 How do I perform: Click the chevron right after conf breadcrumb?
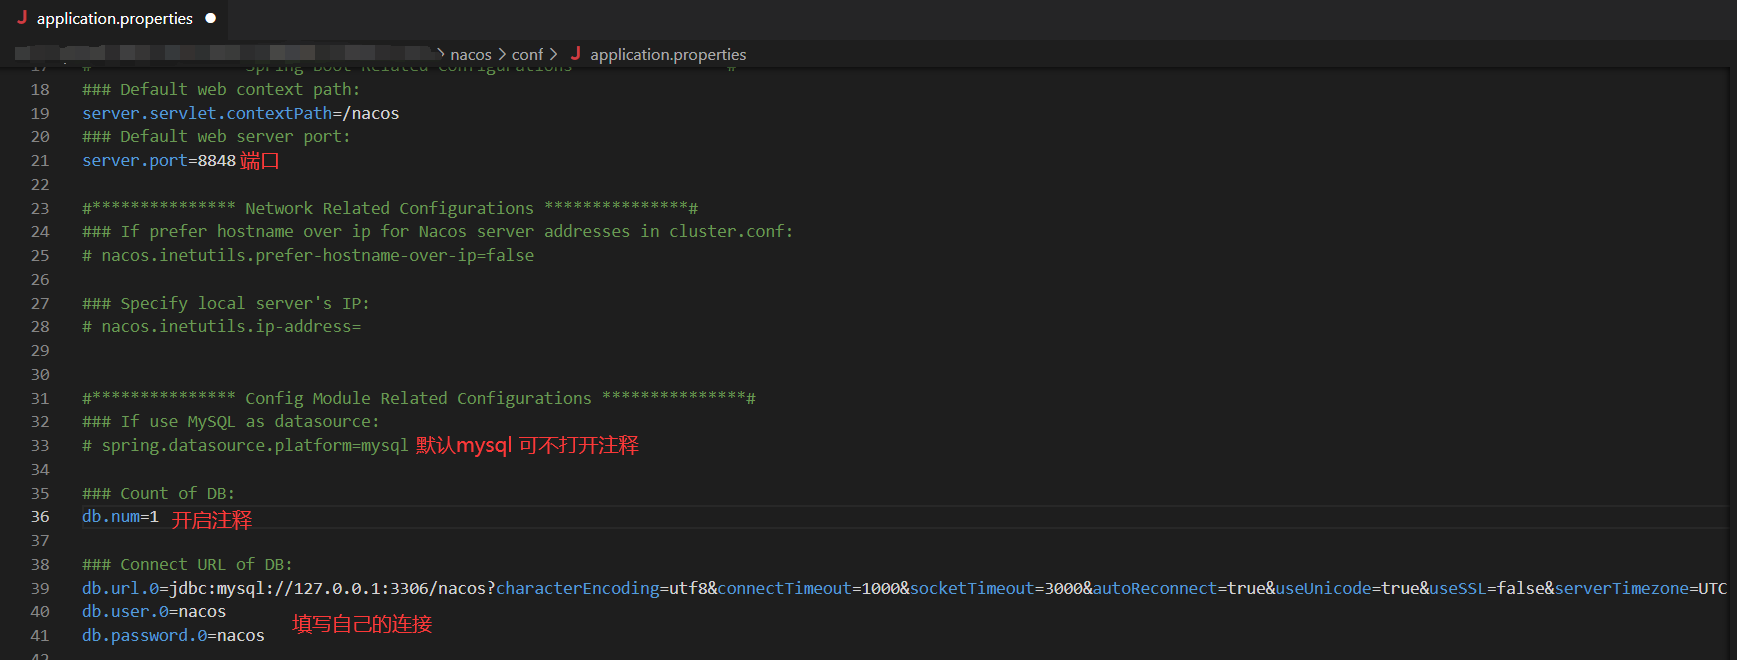[553, 55]
